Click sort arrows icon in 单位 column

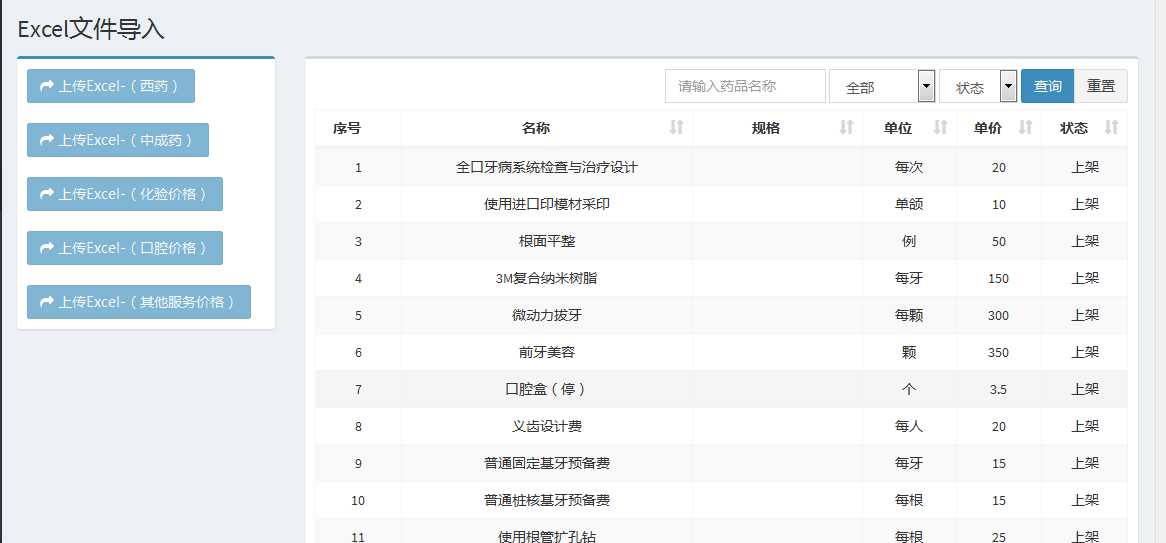(x=940, y=128)
